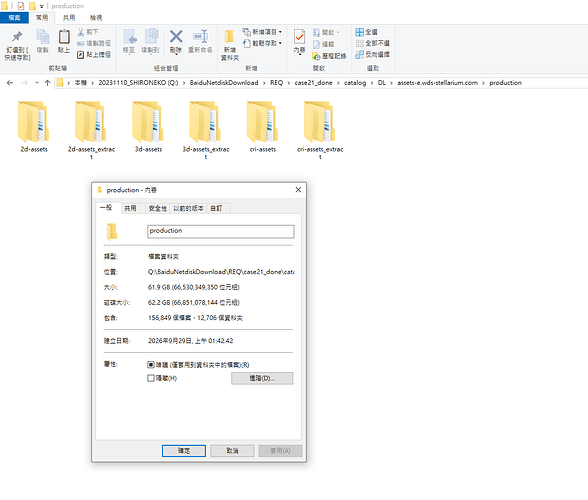Screen dimensions: 588x500
Task: Select the 2d-assets folder
Action: [34, 126]
